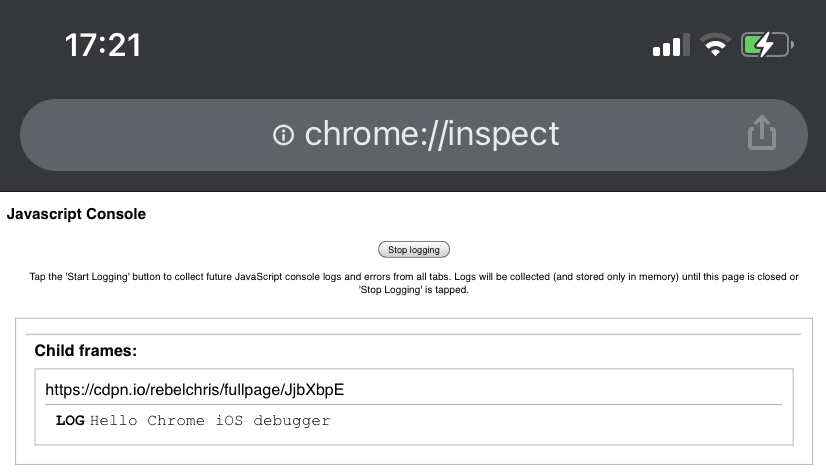Tap the Wi-Fi status icon
826x475 pixels.
pyautogui.click(x=715, y=45)
